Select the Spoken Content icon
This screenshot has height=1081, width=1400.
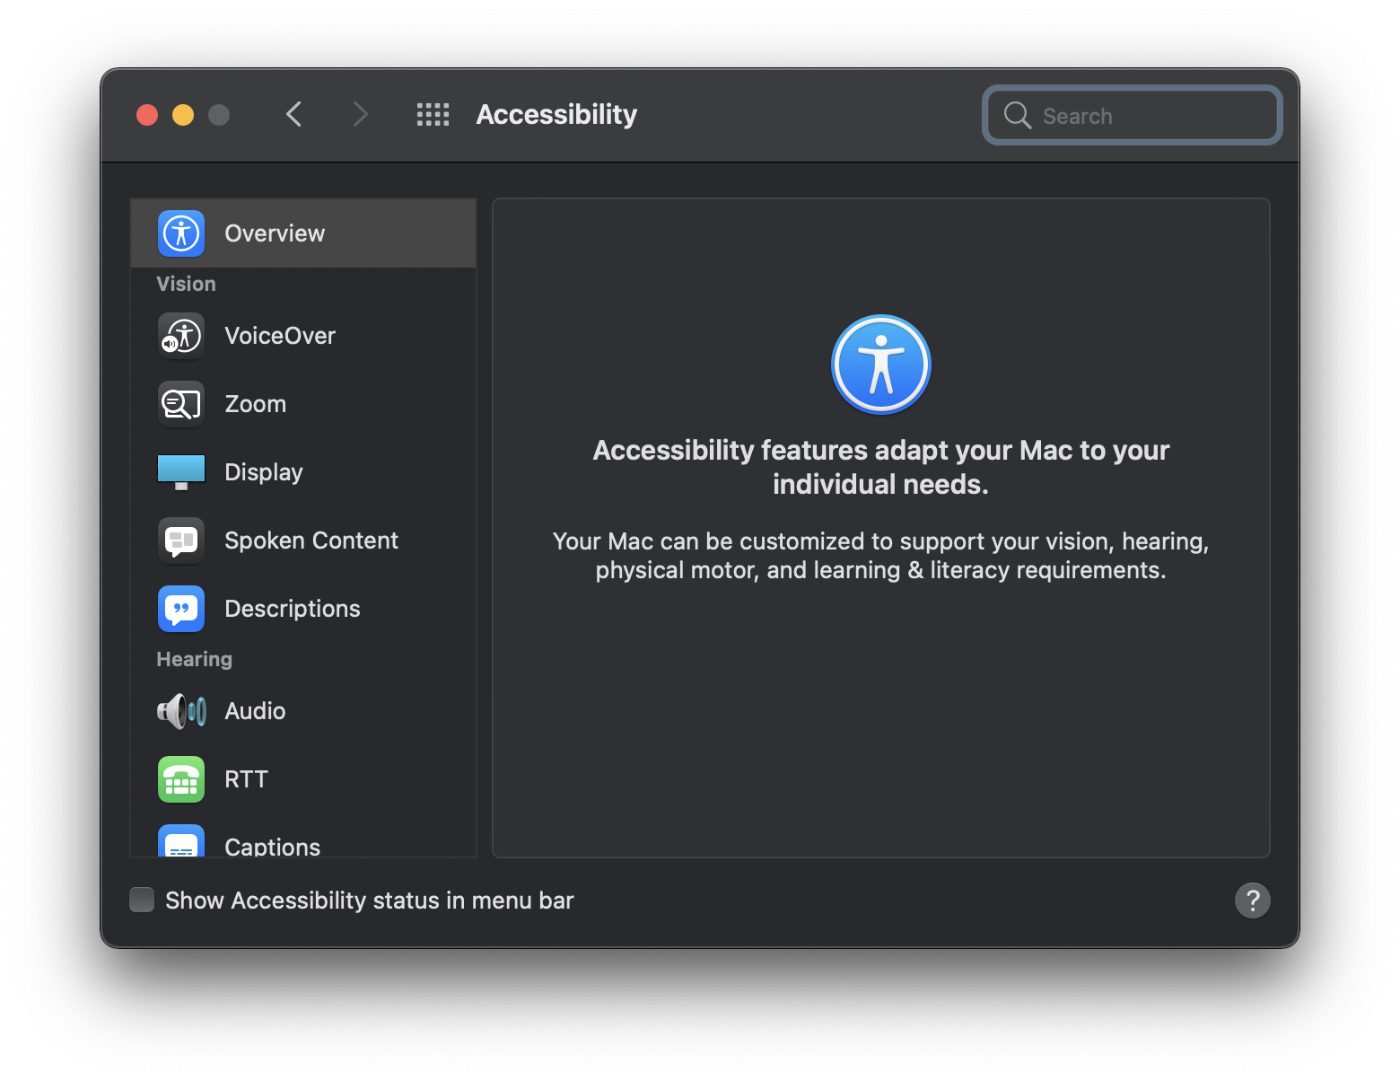tap(181, 541)
